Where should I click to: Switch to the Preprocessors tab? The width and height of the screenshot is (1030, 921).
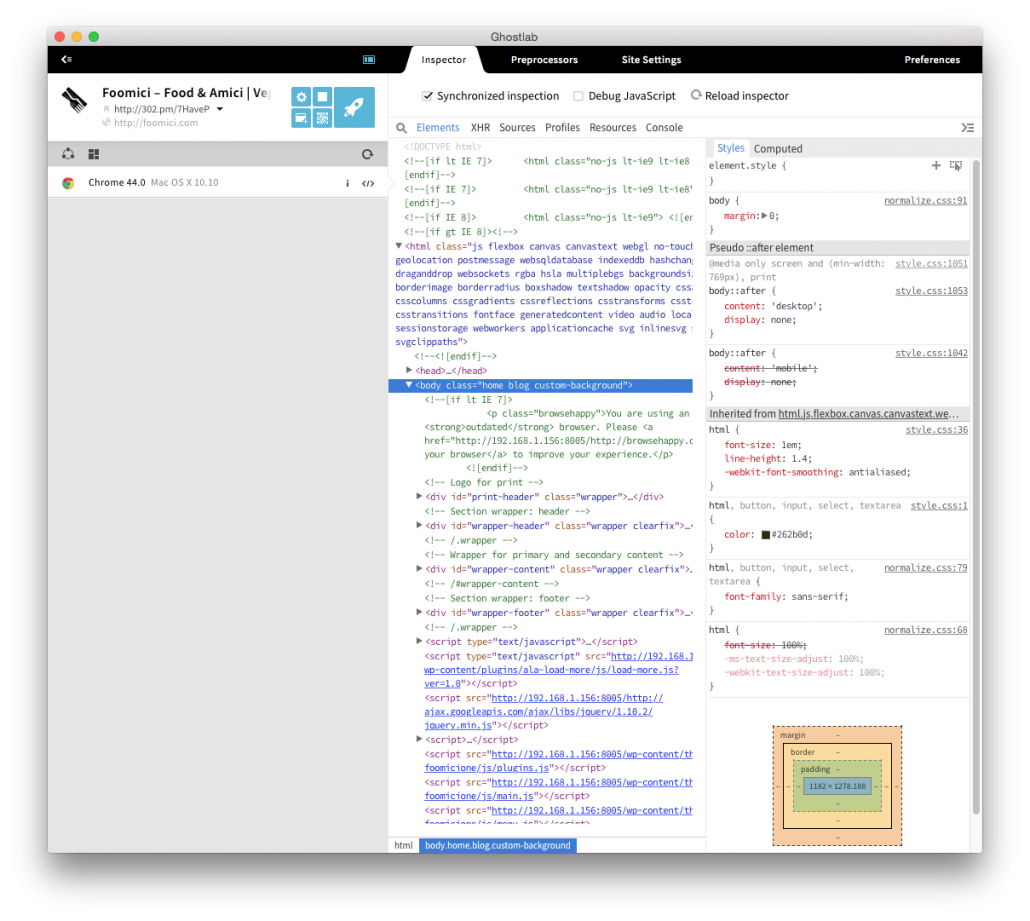pos(544,60)
